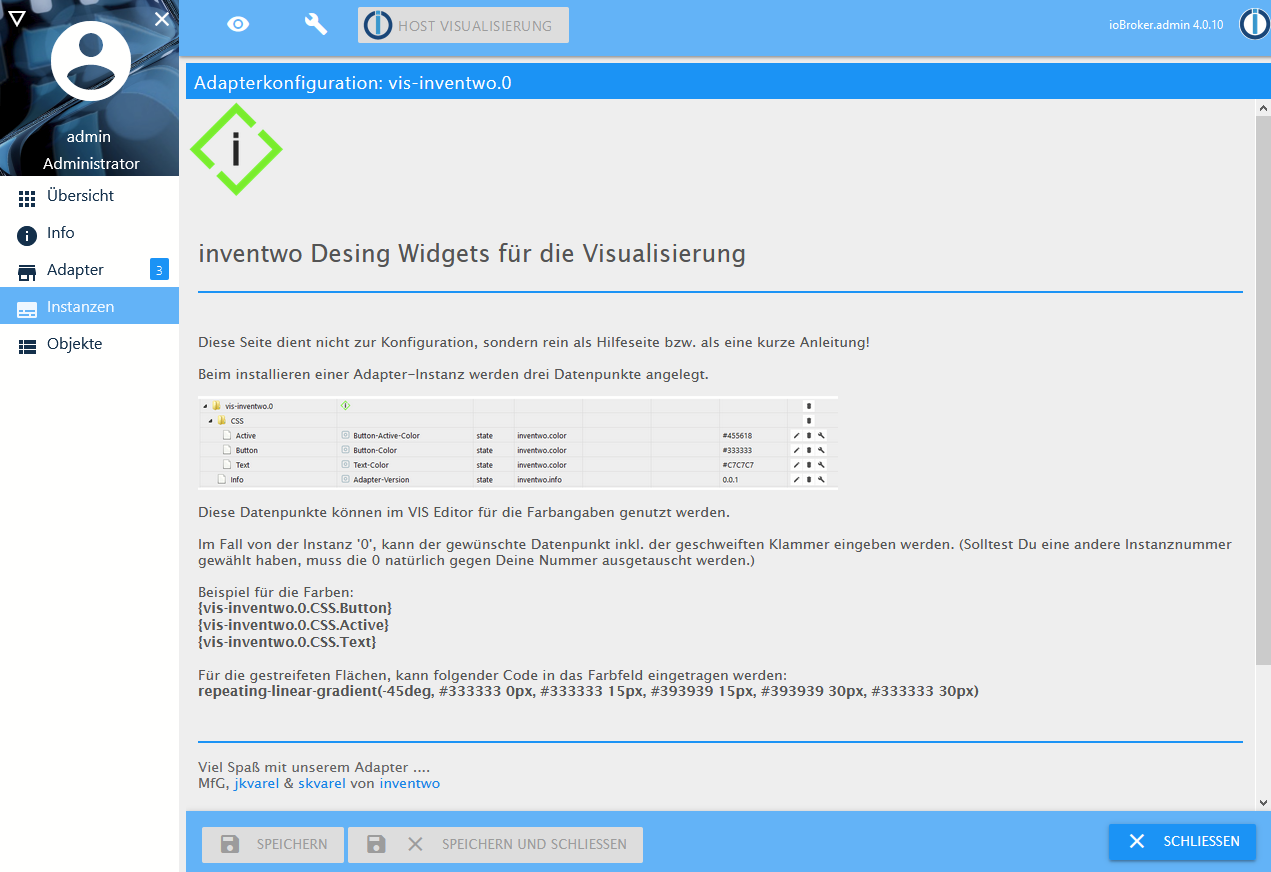The width and height of the screenshot is (1271, 872).
Task: Click the text {vis-inventwo.0.CSS.Active}
Action: click(x=294, y=625)
